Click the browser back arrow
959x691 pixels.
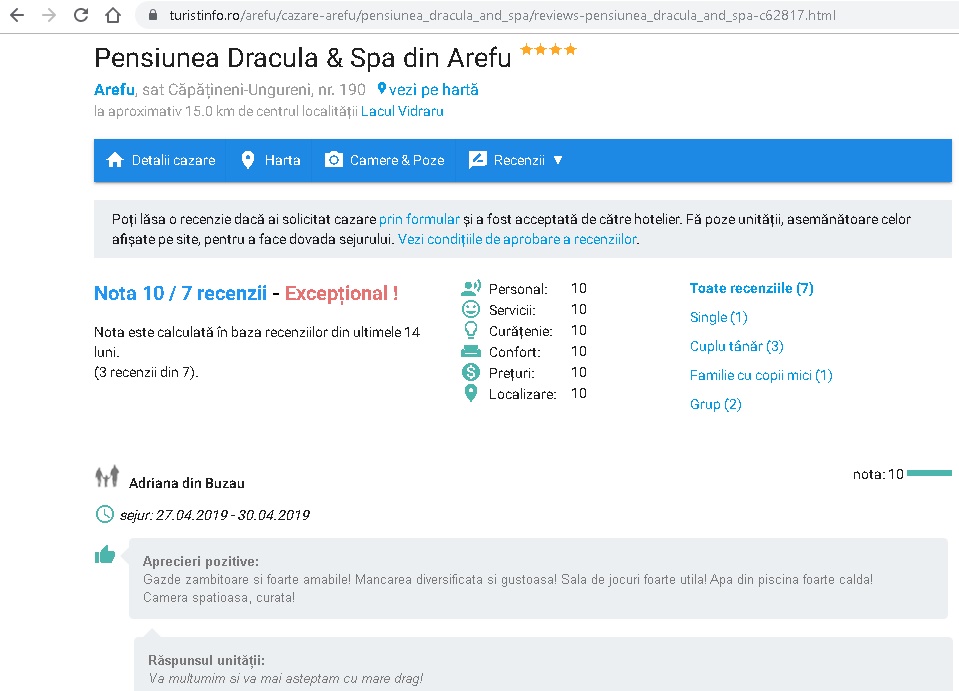coord(17,16)
